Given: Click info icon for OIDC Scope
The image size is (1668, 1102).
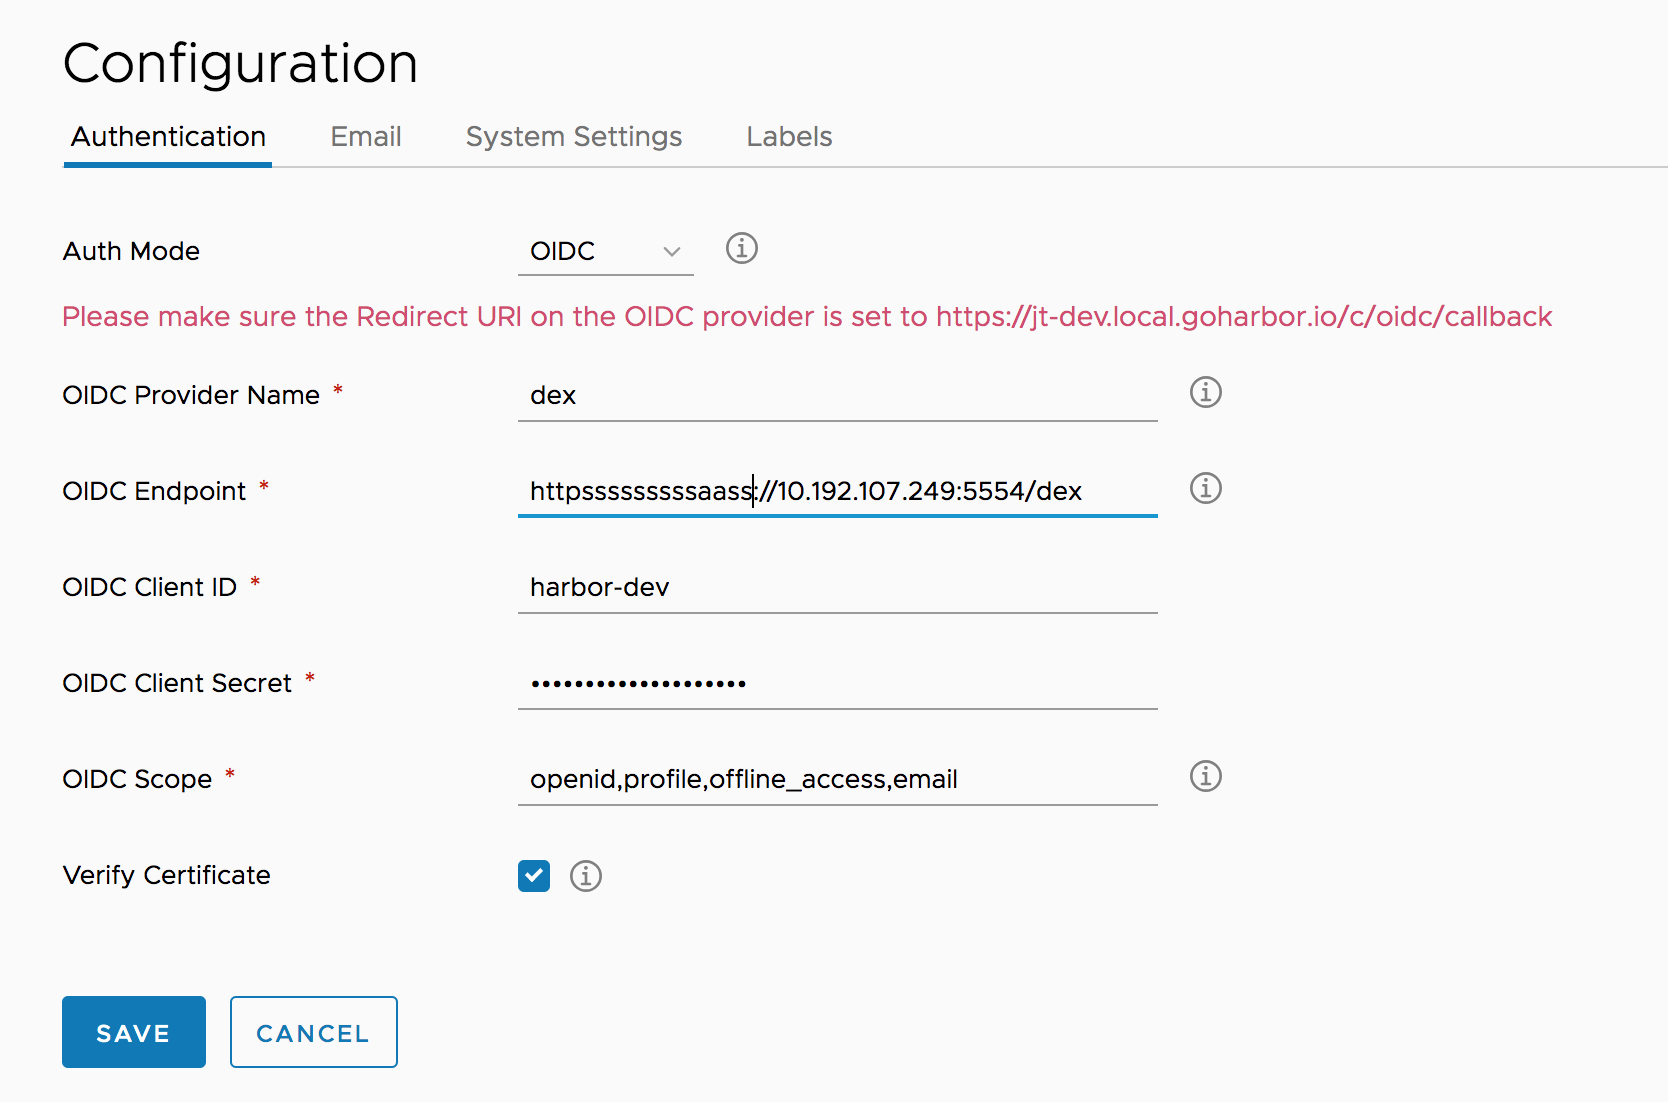Looking at the screenshot, I should [1205, 776].
